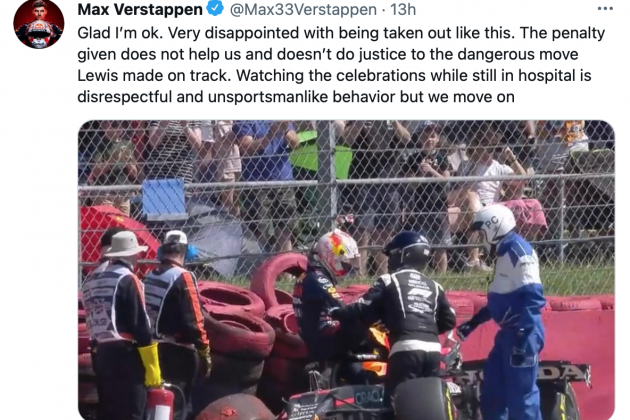This screenshot has height=420, width=630.
Task: Click the blue flag behind the fence
Action: 163,199
